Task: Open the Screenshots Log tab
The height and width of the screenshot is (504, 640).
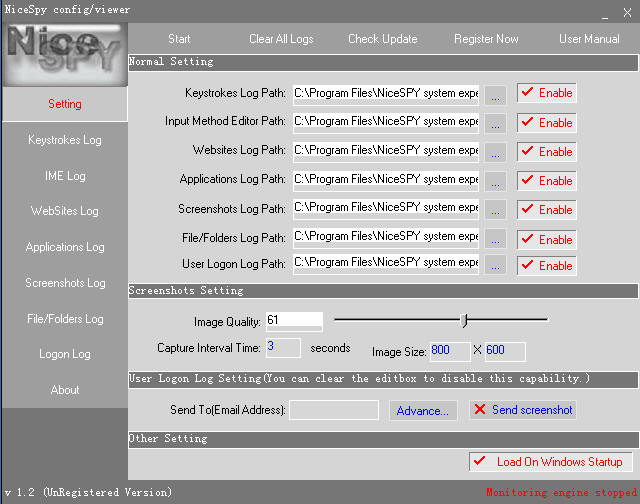Action: 65,283
